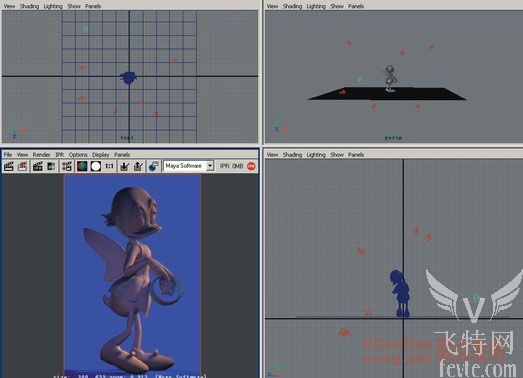Click the Redo Previous Render clapboard icon
The image size is (523, 378).
coord(9,166)
